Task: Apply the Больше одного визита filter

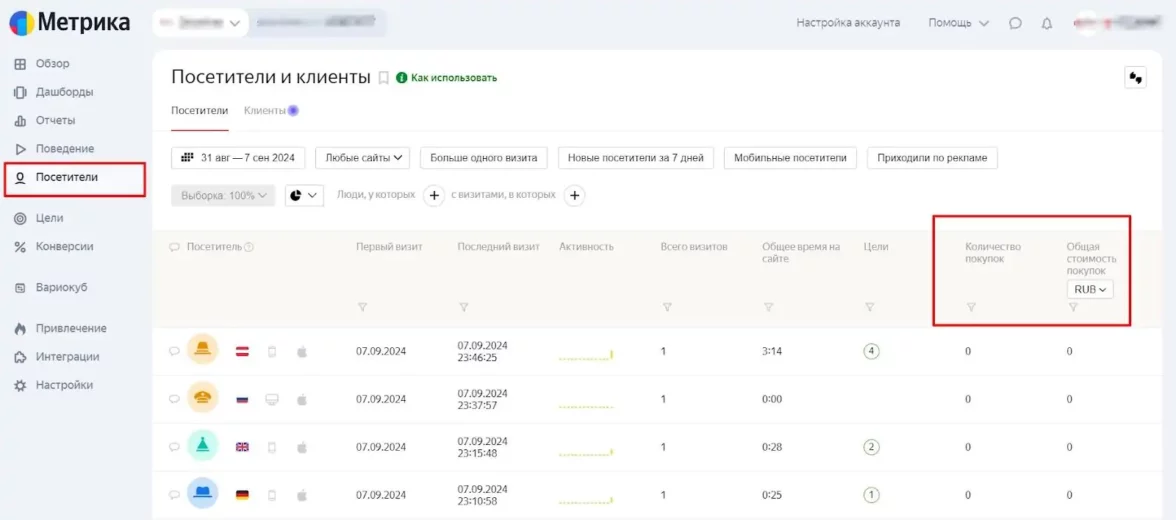Action: (x=484, y=158)
